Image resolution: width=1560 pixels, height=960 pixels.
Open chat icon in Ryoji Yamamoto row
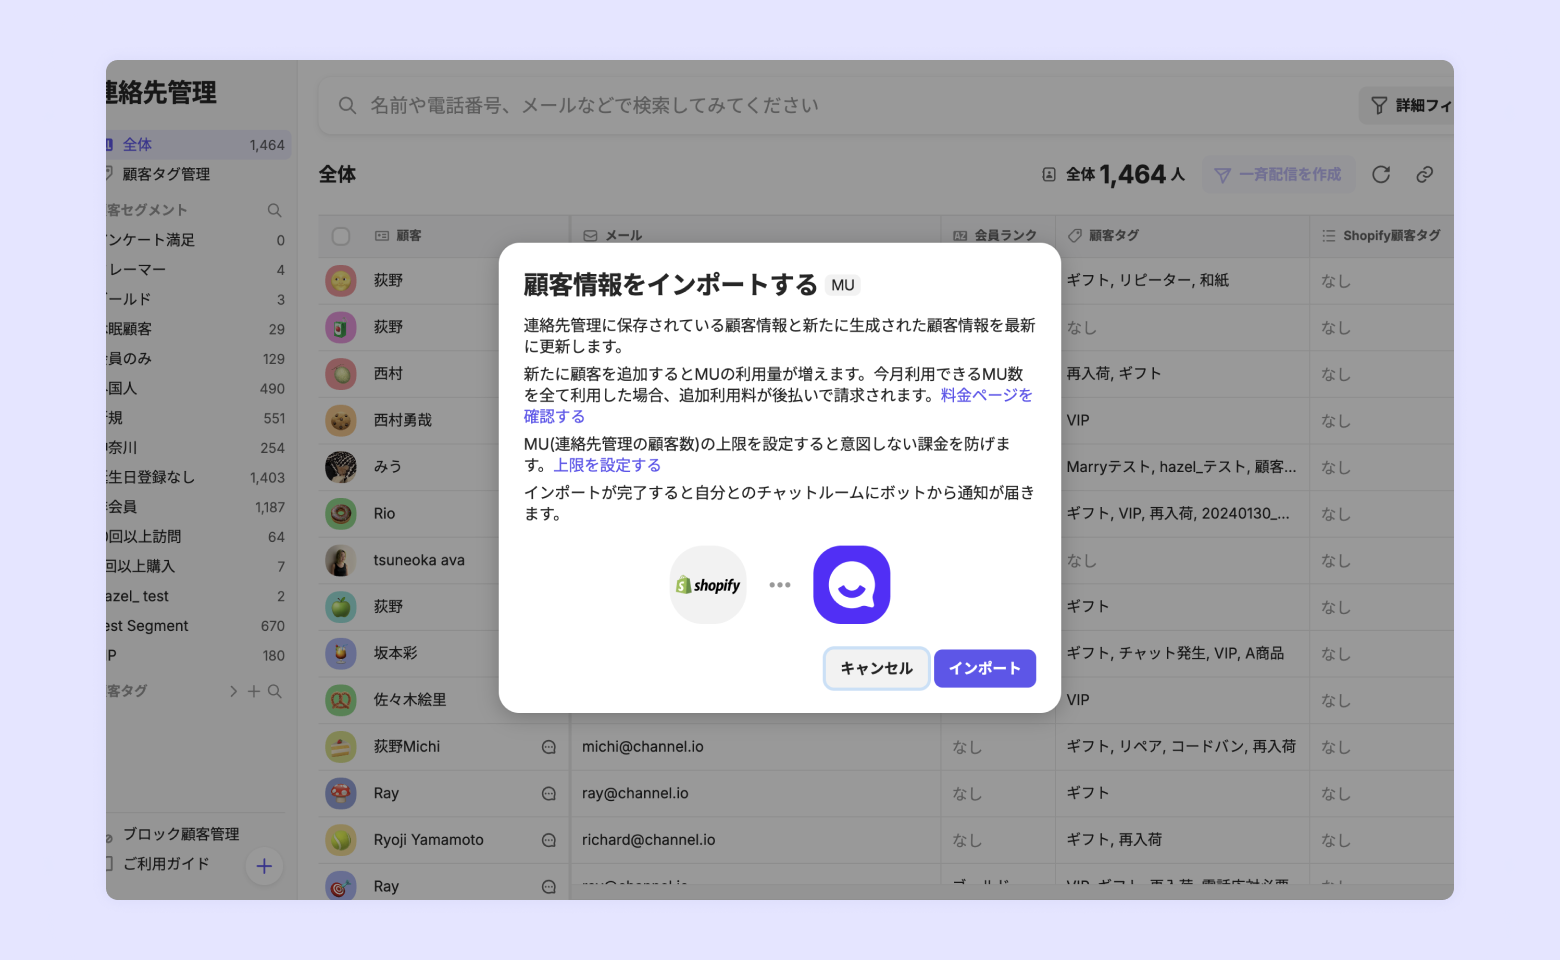(x=549, y=841)
